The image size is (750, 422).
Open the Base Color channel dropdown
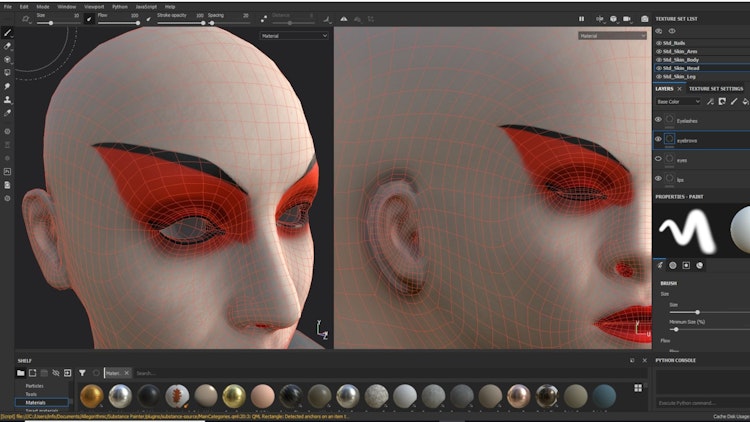678,101
